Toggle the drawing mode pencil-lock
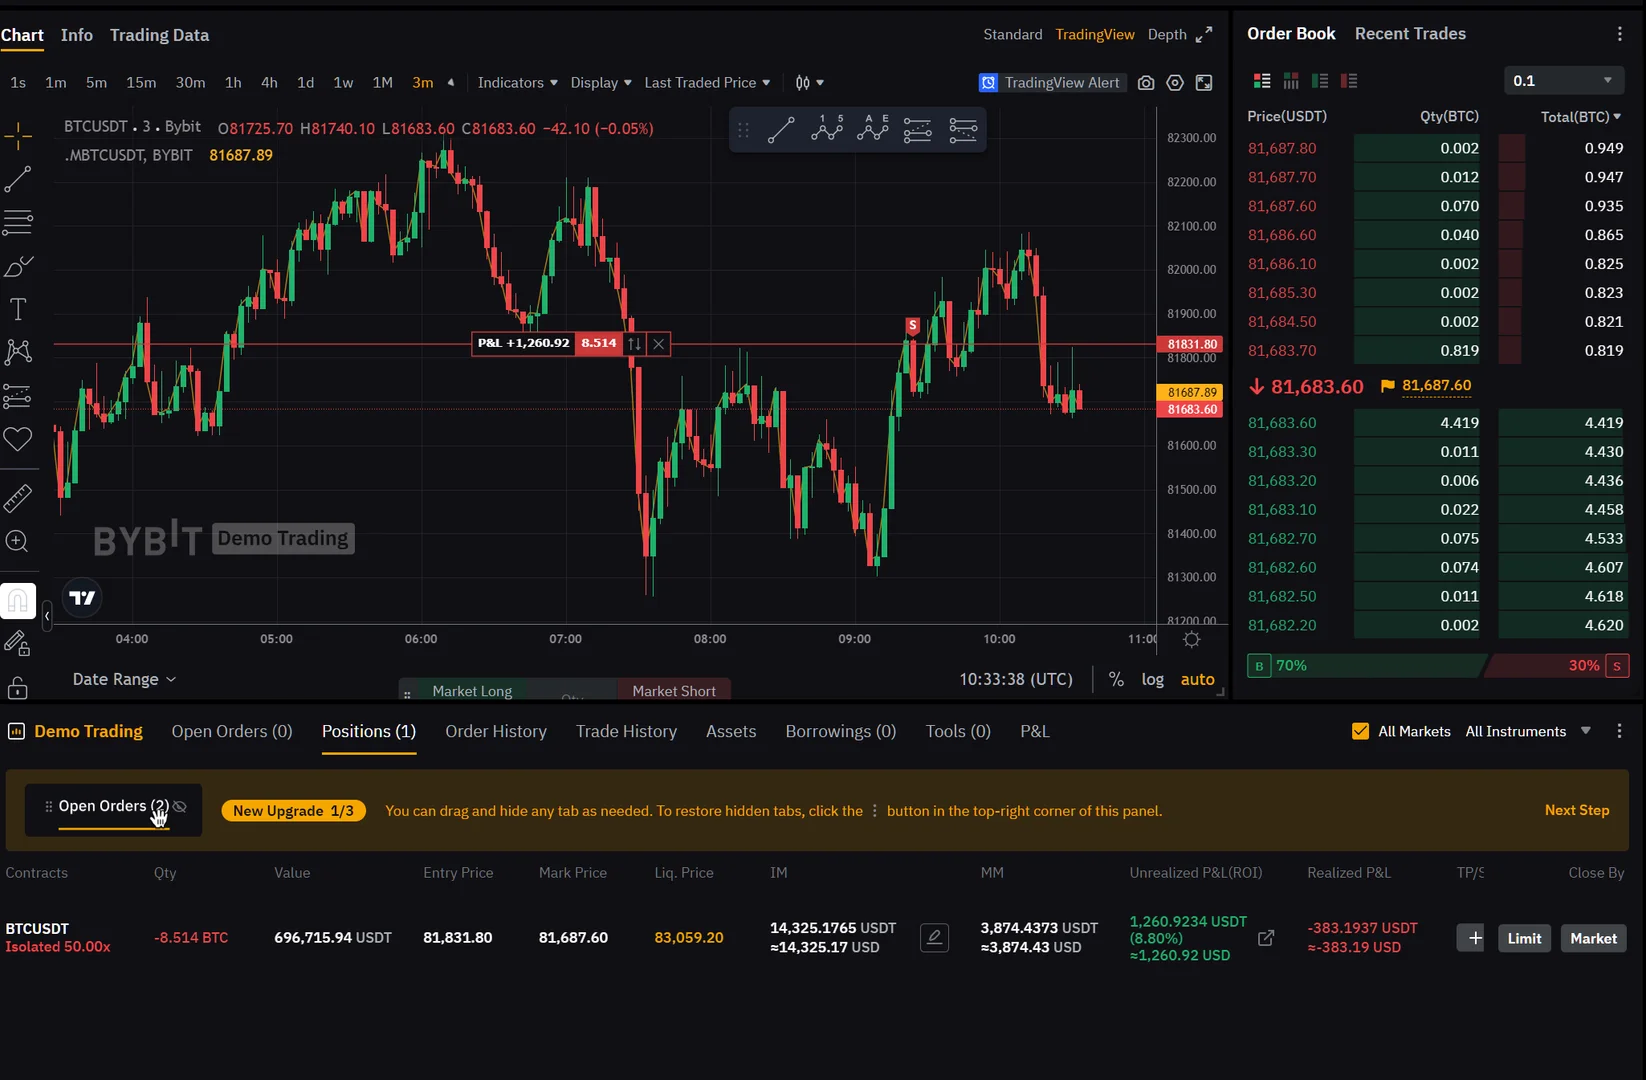The width and height of the screenshot is (1646, 1080). 18,644
